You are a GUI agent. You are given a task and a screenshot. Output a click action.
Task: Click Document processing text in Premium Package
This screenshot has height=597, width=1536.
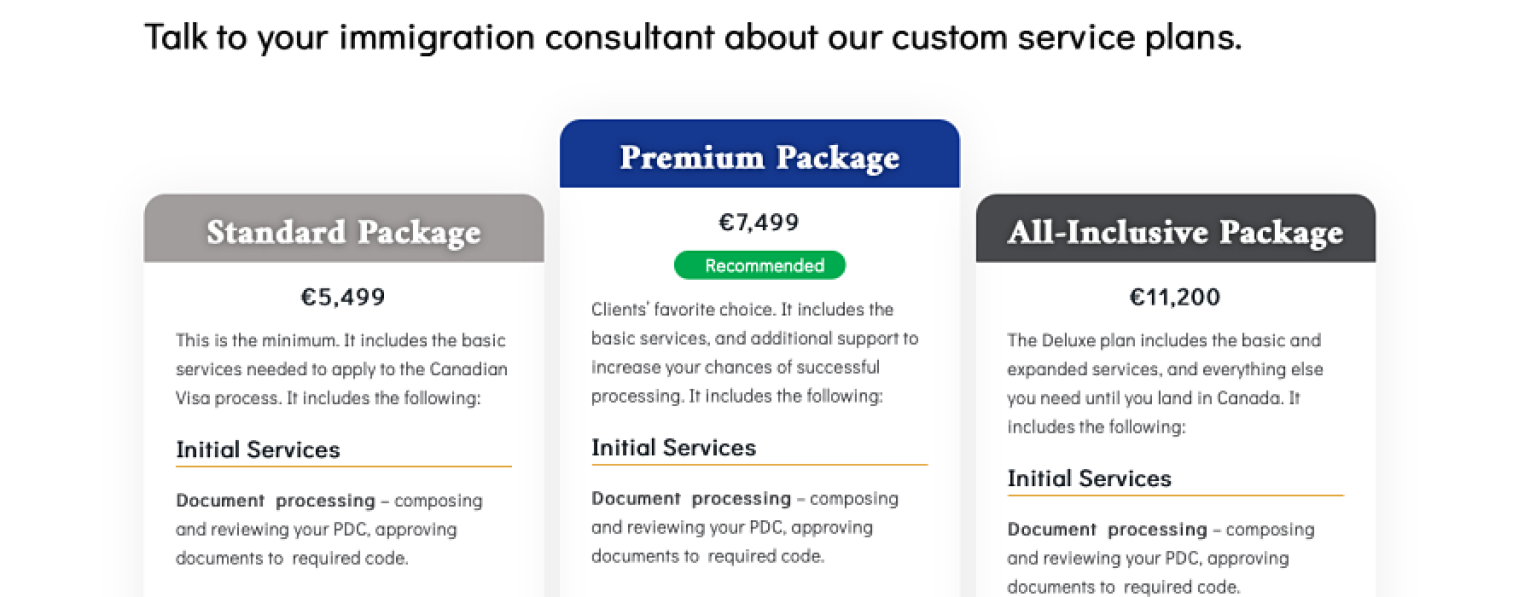pyautogui.click(x=691, y=498)
